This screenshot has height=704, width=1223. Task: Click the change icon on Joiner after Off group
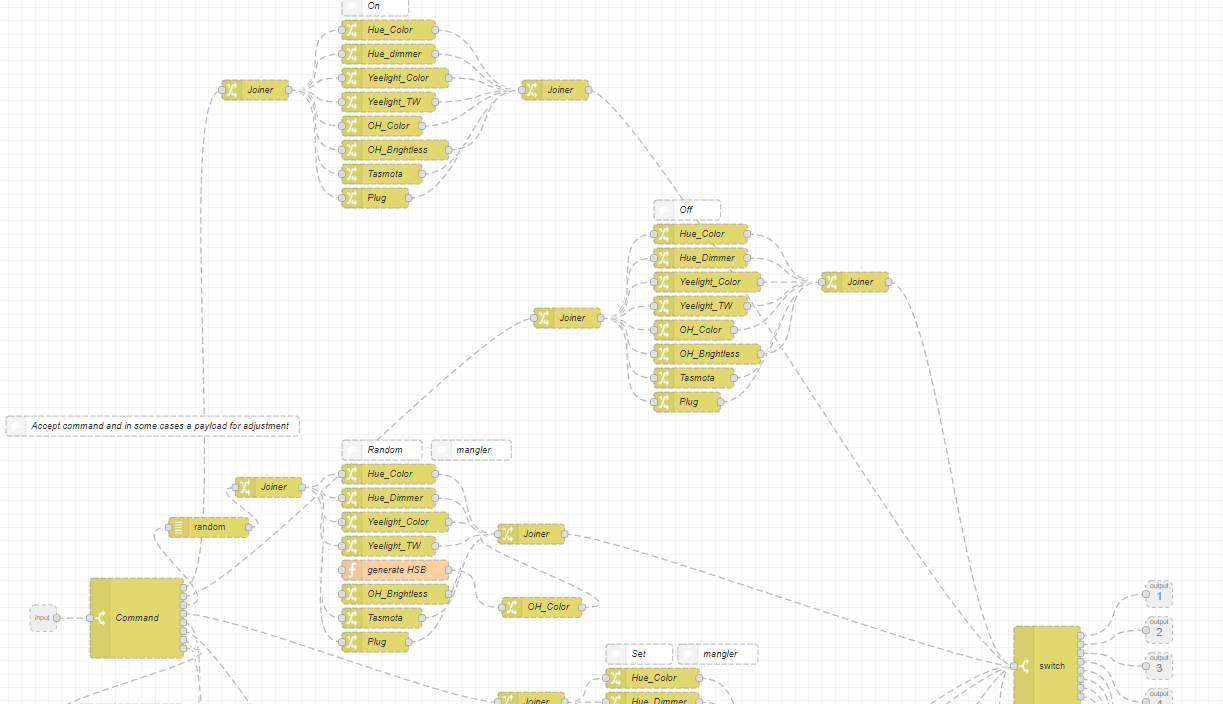point(830,282)
